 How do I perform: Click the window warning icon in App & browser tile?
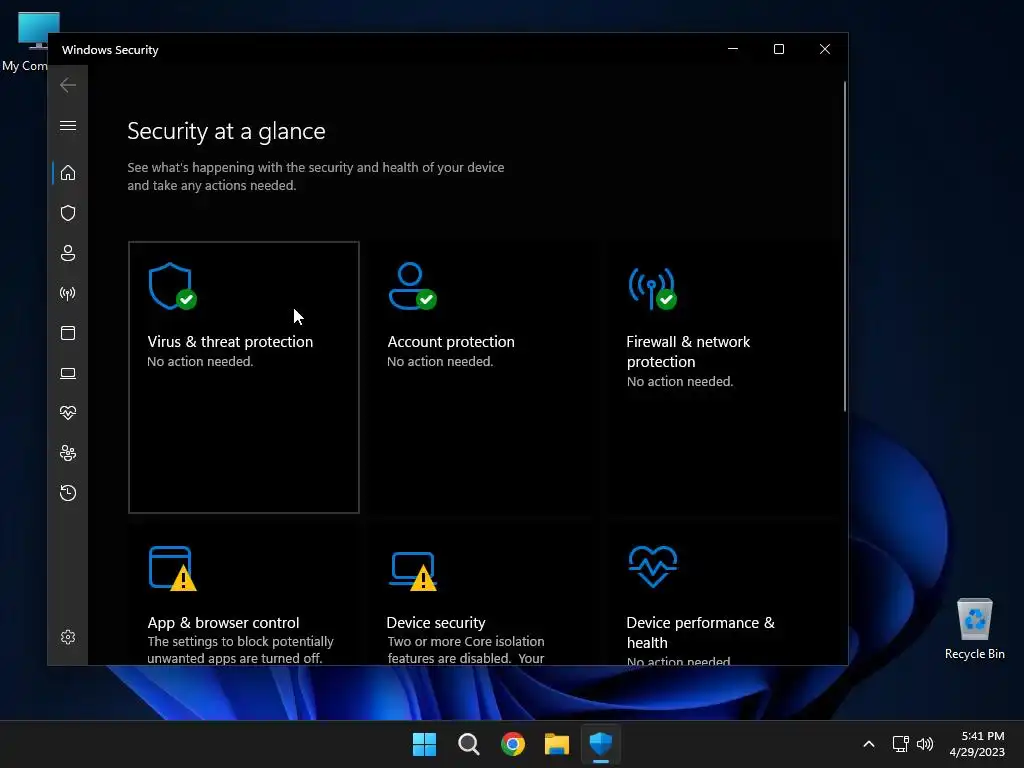[172, 569]
